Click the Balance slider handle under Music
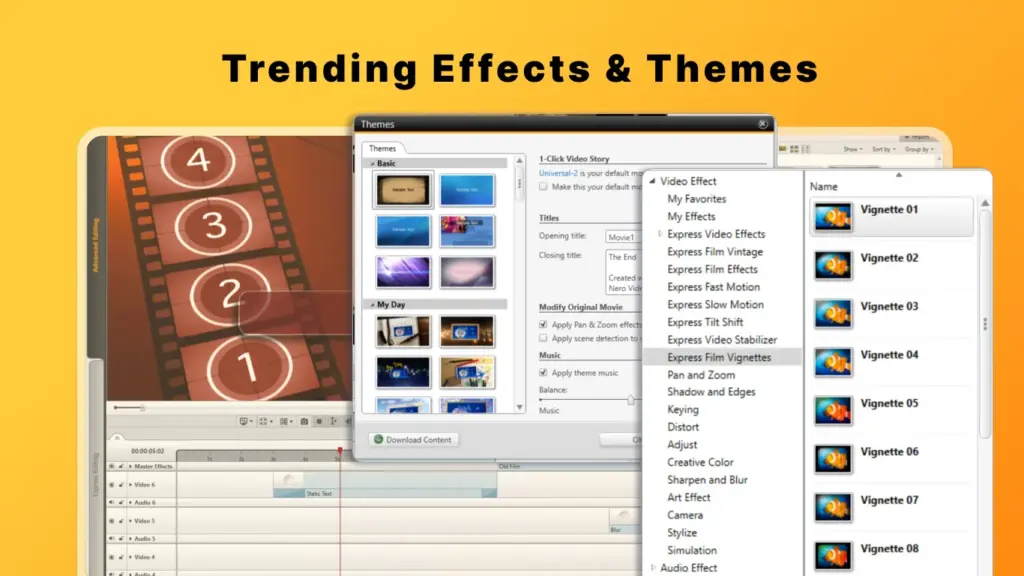Screen dimensions: 1024x576 [x=630, y=400]
